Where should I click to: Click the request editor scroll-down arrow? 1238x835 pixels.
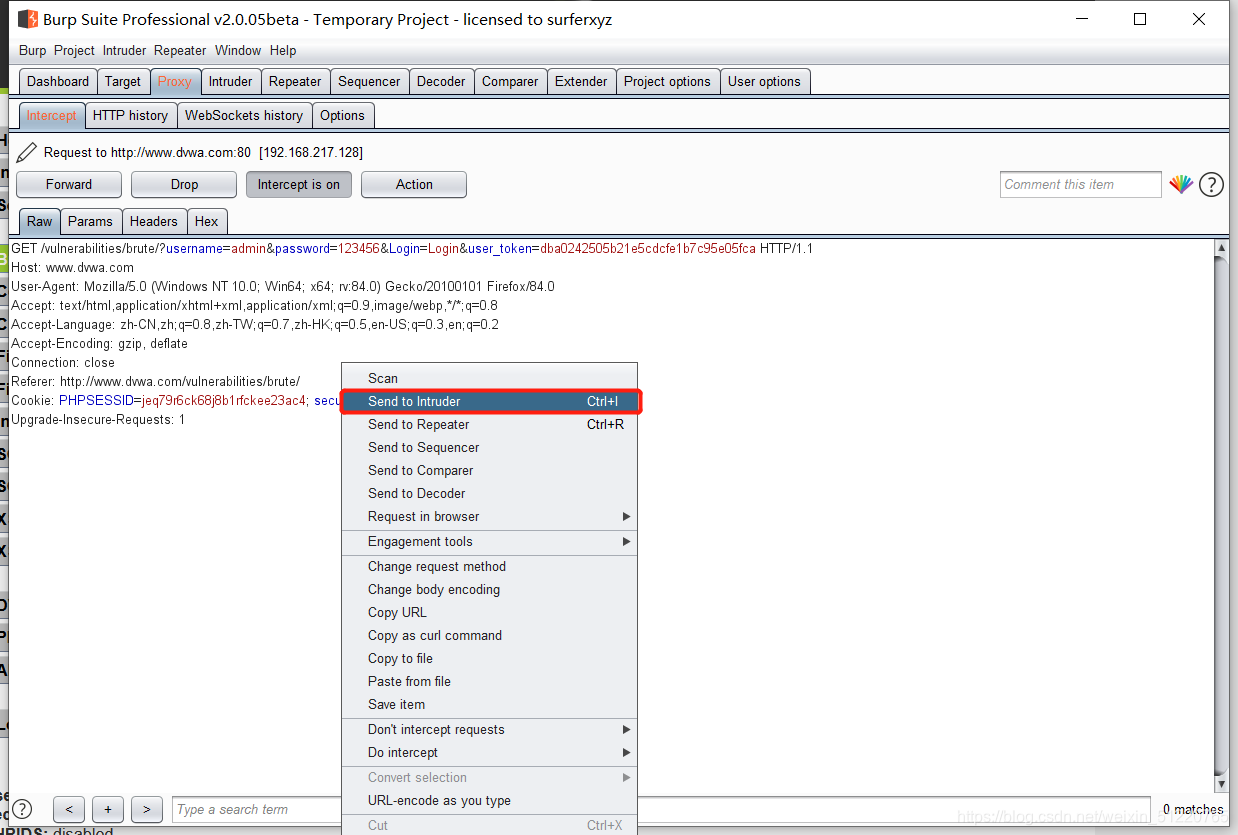coord(1220,782)
